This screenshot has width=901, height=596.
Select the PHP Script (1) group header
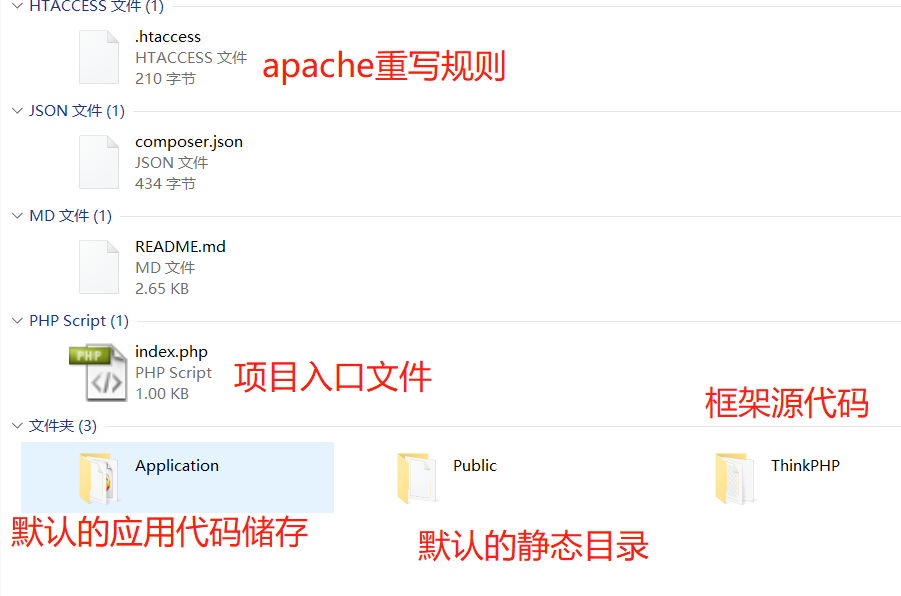click(x=79, y=321)
